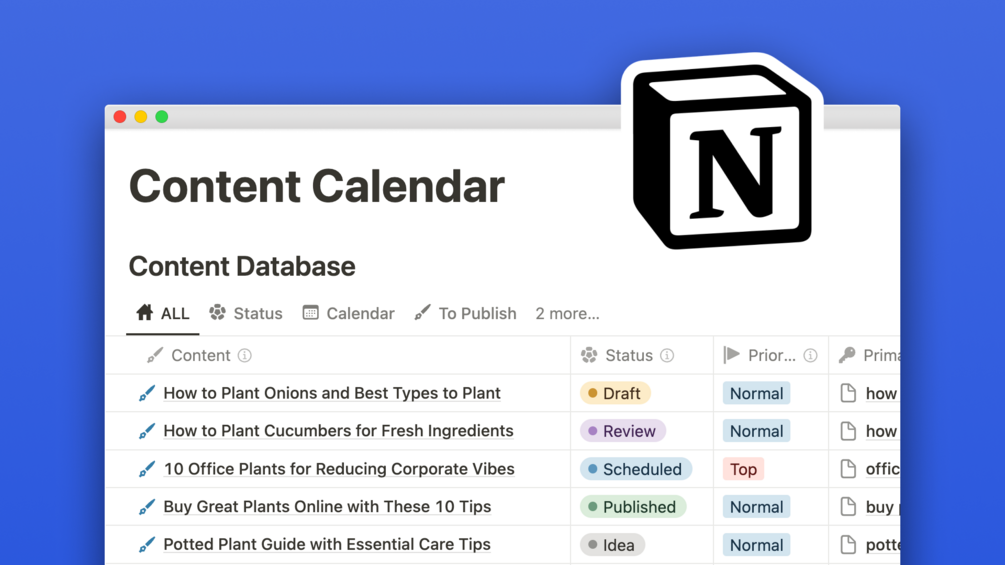Select Normal priority on Onions row
Screen dimensions: 1005x565
[756, 393]
